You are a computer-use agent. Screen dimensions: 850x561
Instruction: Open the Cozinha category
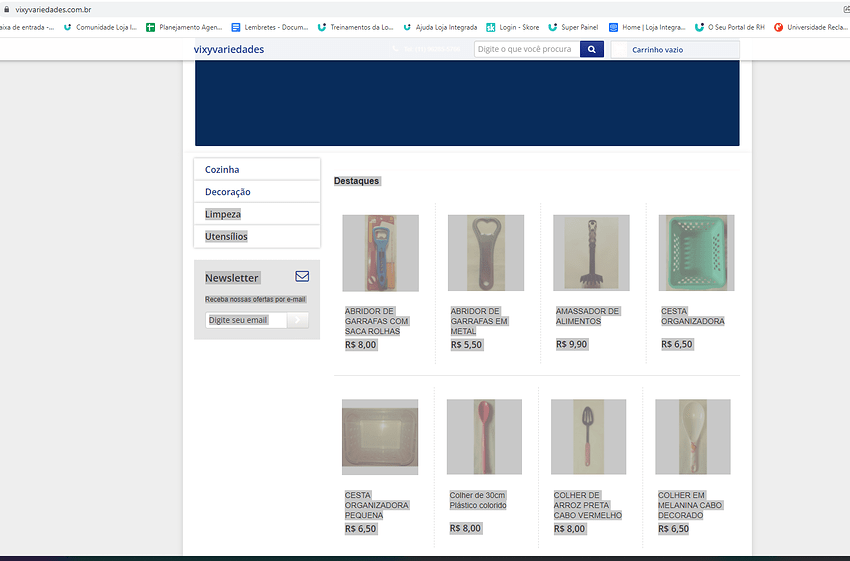257,169
